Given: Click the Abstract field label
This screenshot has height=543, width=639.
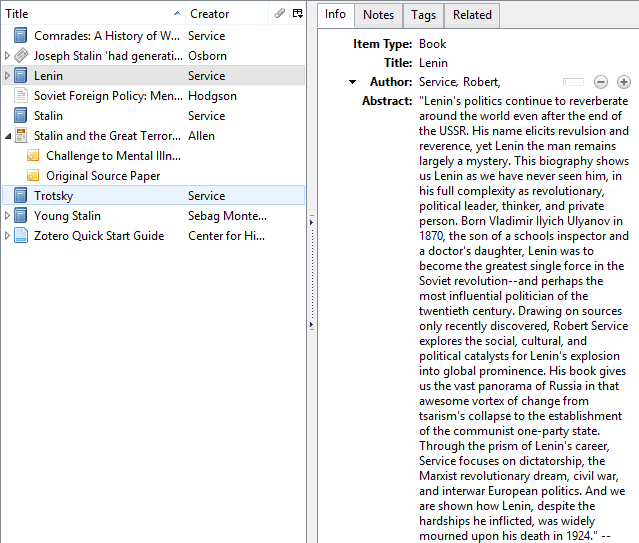Looking at the screenshot, I should [387, 101].
